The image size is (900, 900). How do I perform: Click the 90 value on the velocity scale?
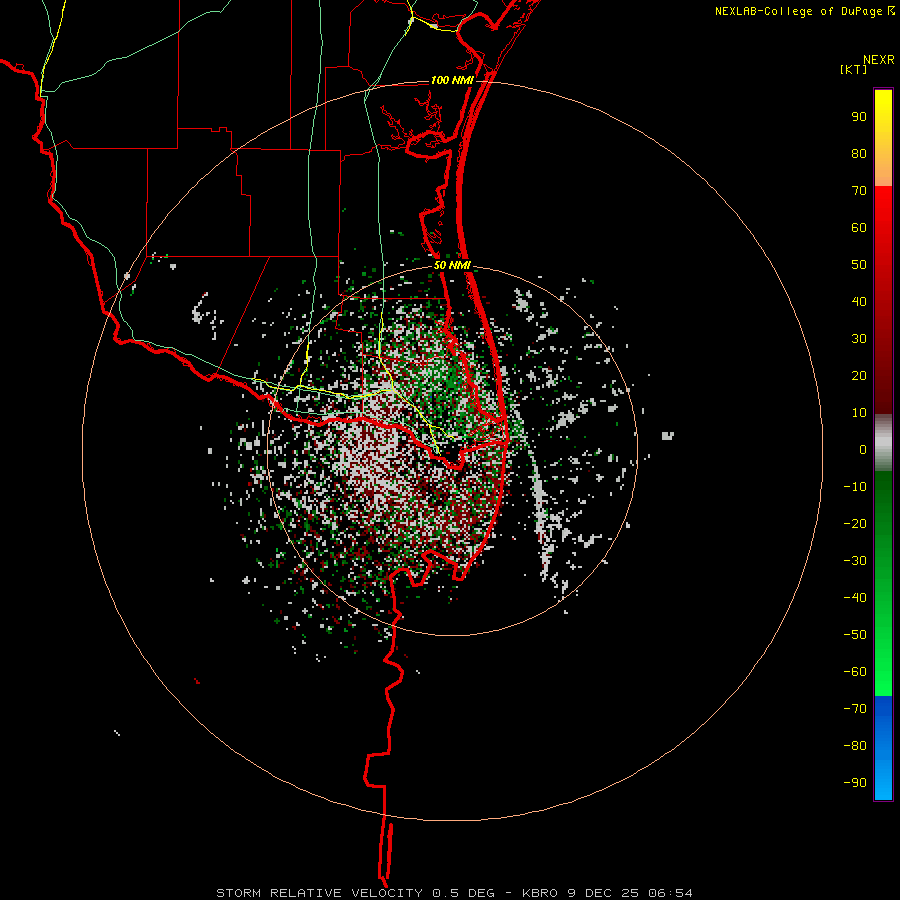[x=859, y=117]
